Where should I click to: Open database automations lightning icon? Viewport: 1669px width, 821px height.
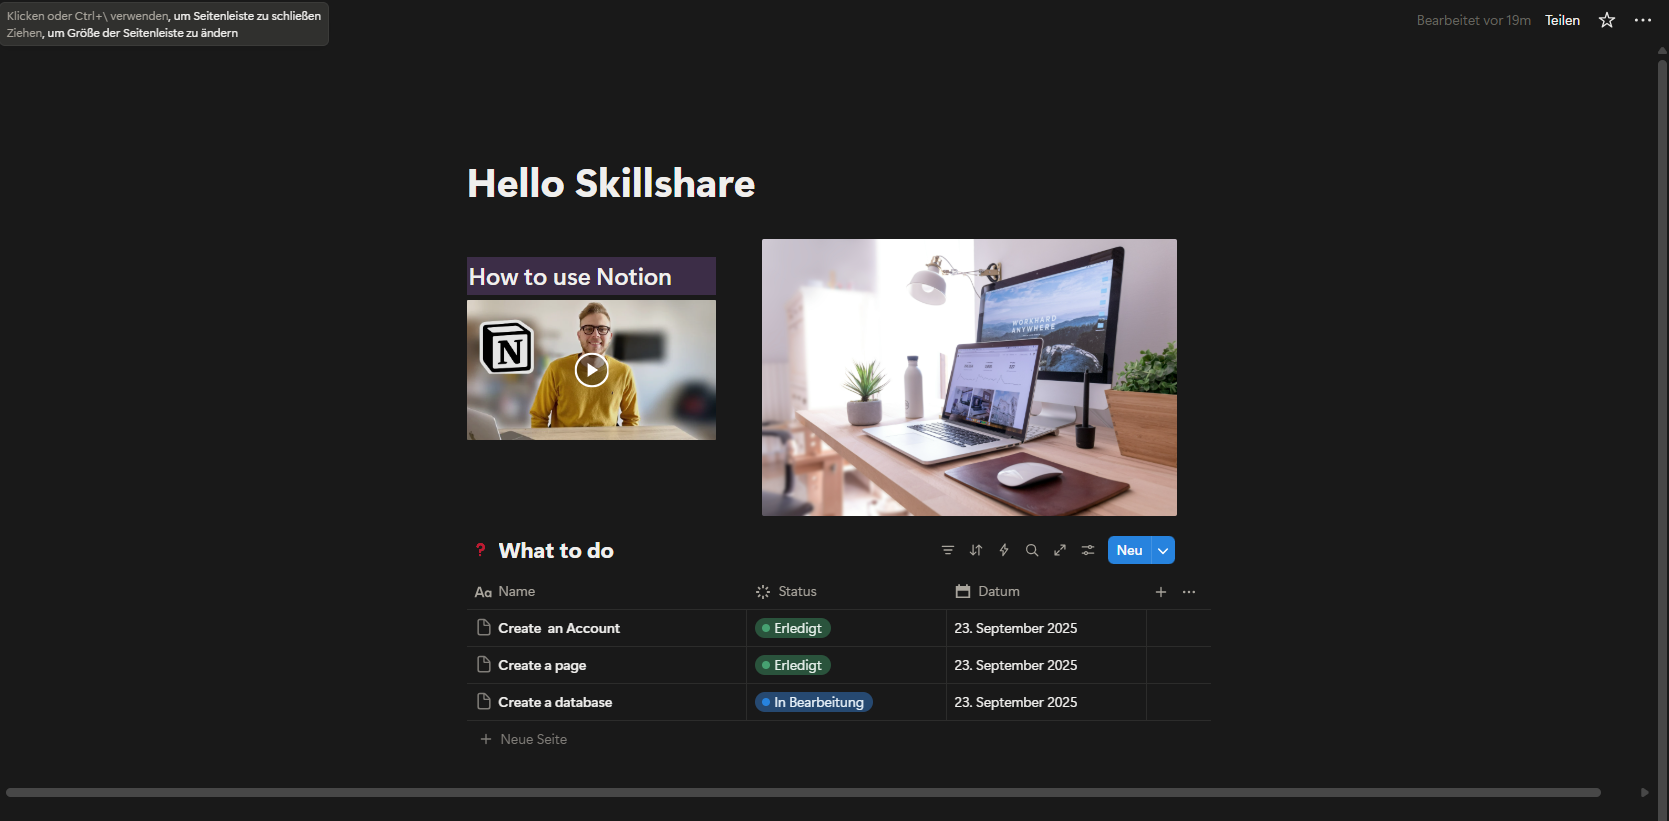1004,550
